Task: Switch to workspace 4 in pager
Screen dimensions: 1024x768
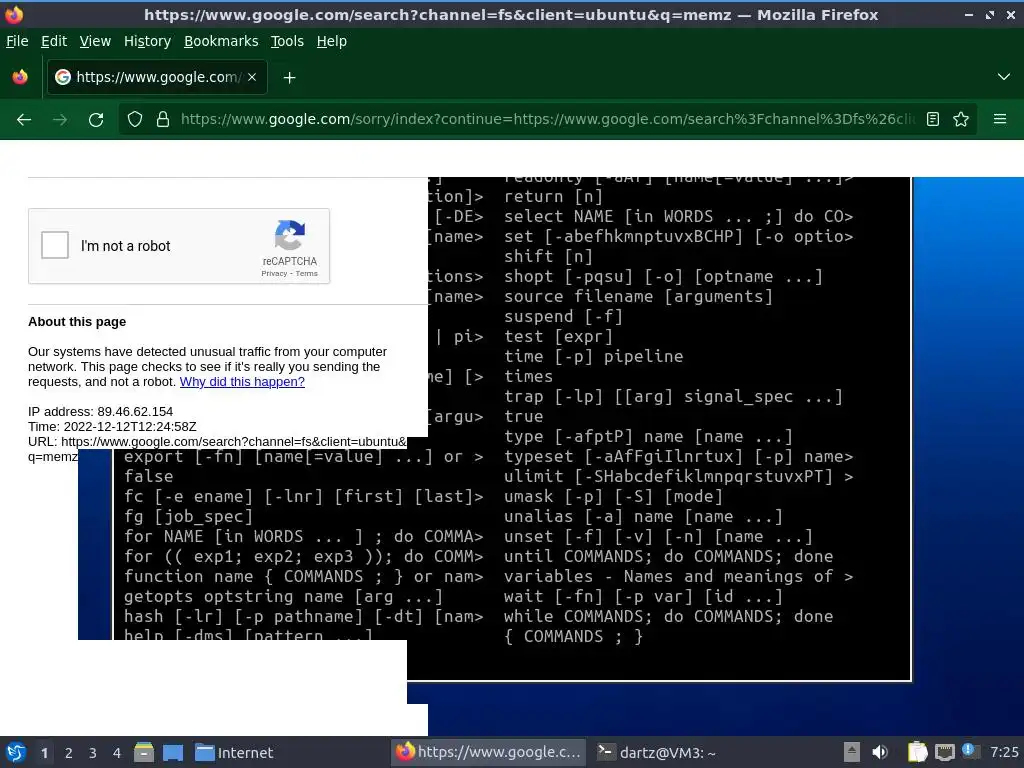Action: (117, 753)
